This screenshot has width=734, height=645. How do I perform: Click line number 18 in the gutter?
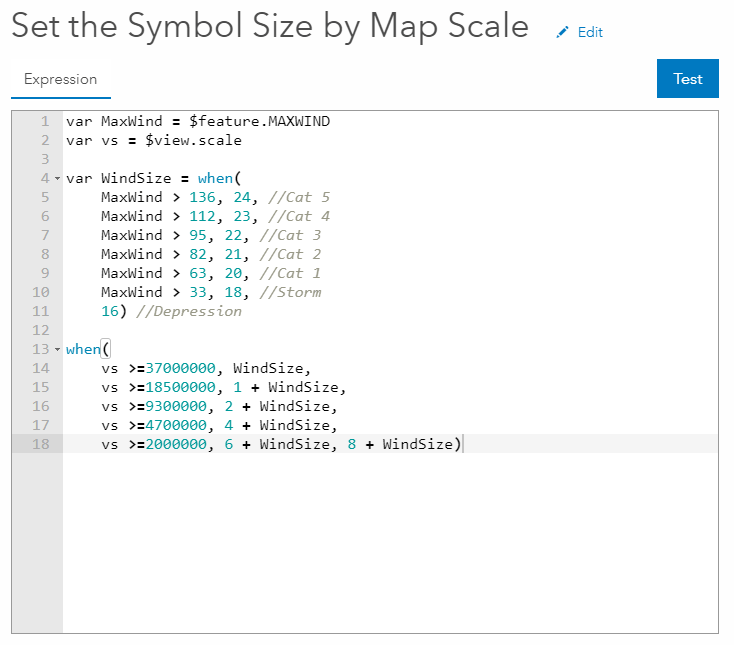click(x=41, y=445)
